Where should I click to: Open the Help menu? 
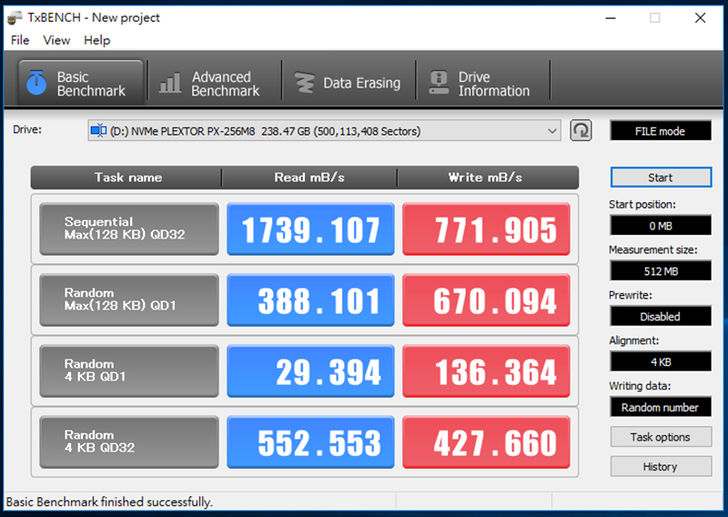coord(97,40)
